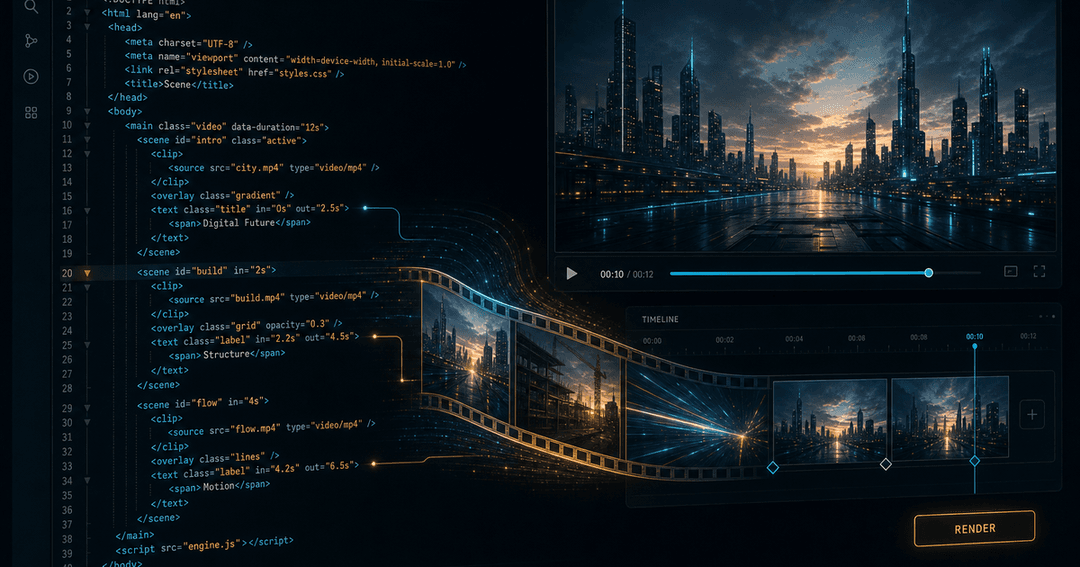The width and height of the screenshot is (1080, 567).
Task: Click the highlighted 00:10 ruler label
Action: [x=975, y=337]
